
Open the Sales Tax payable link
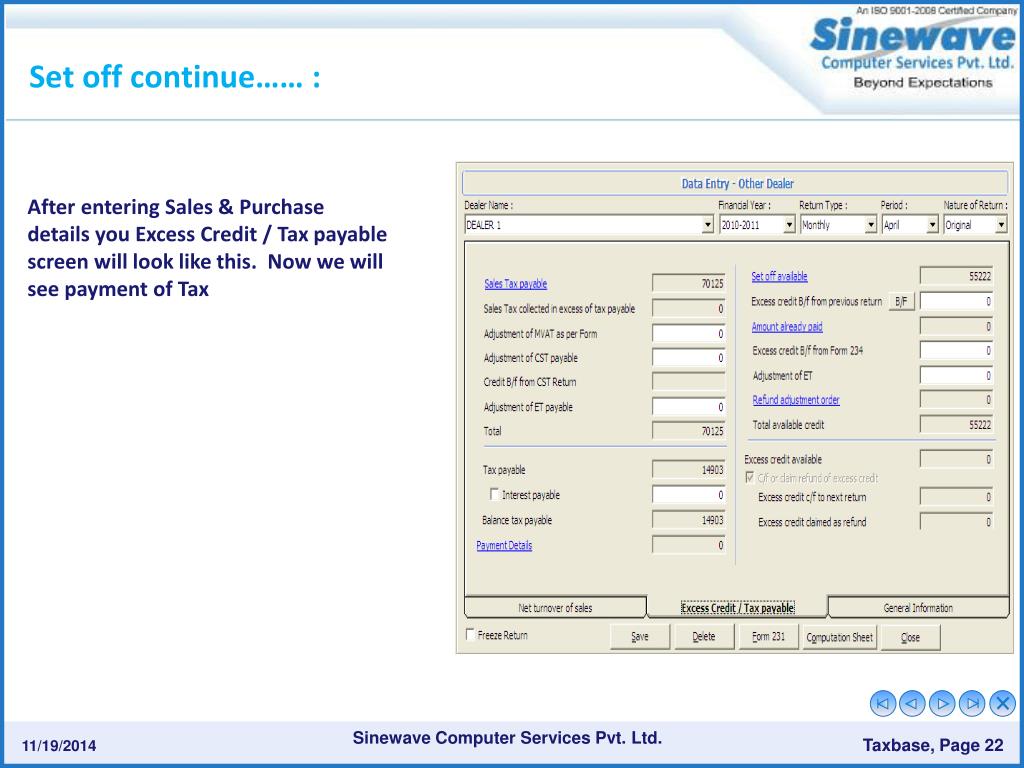515,283
